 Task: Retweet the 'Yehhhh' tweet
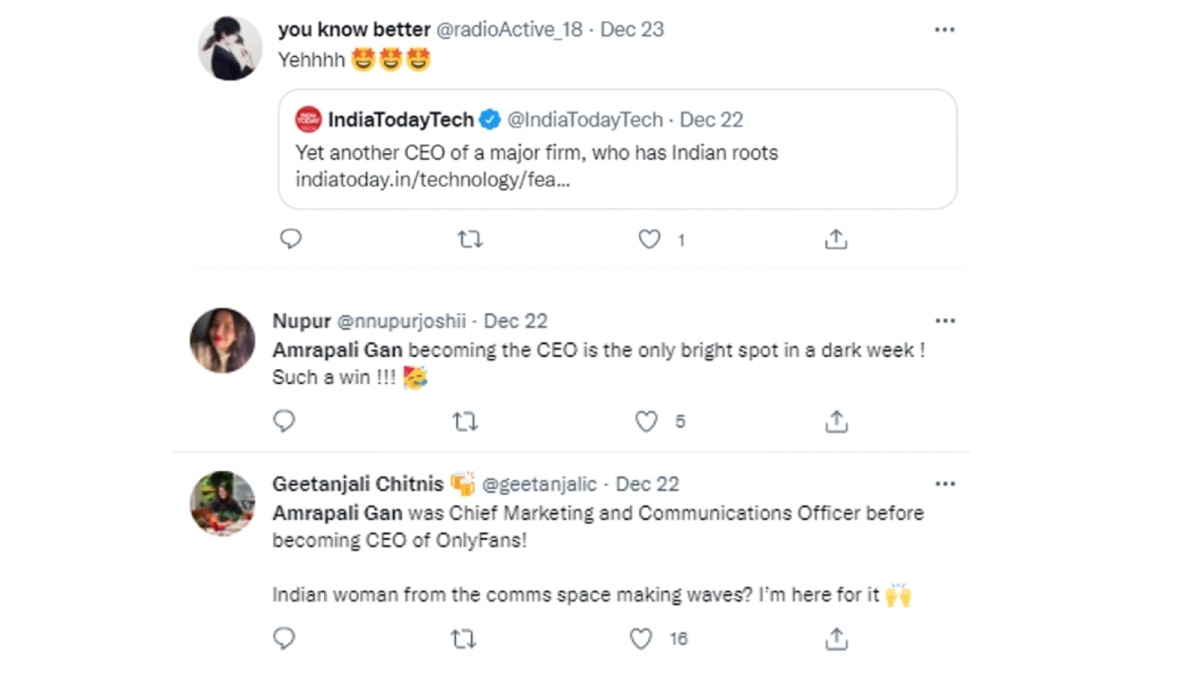(x=469, y=239)
